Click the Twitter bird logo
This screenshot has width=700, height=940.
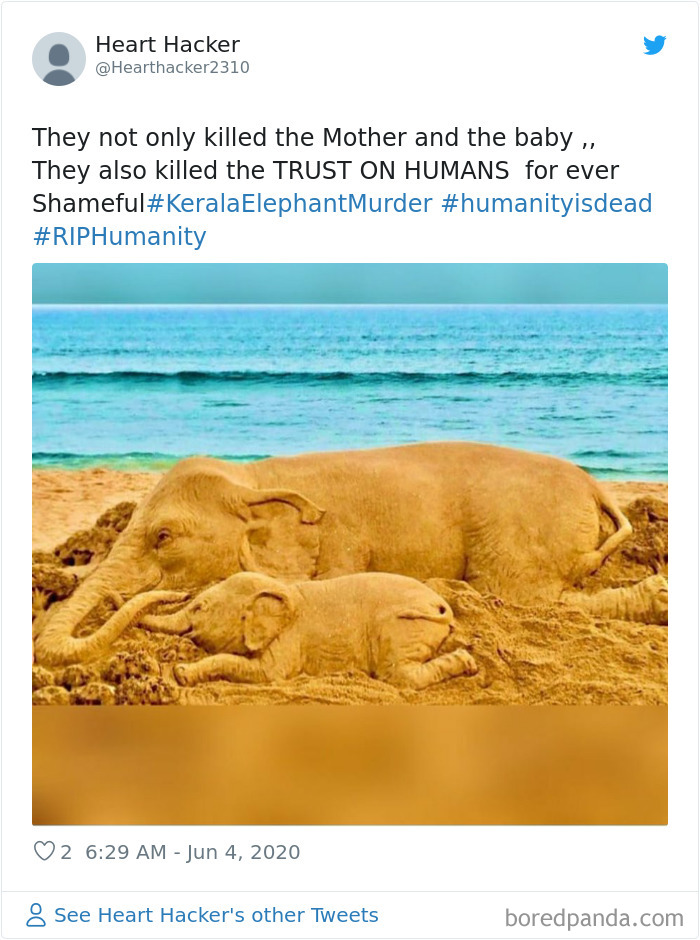point(655,45)
